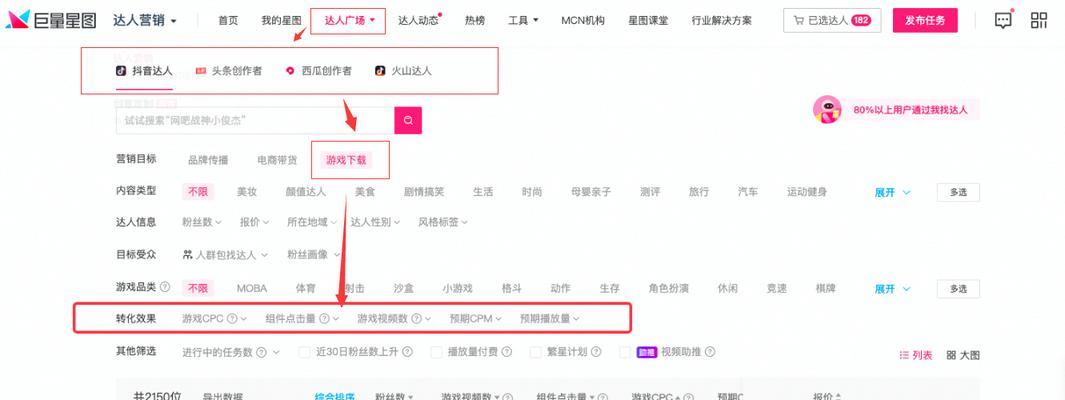Viewport: 1065px width, 400px height.
Task: Open 行业解决方案 page
Action: [721, 20]
